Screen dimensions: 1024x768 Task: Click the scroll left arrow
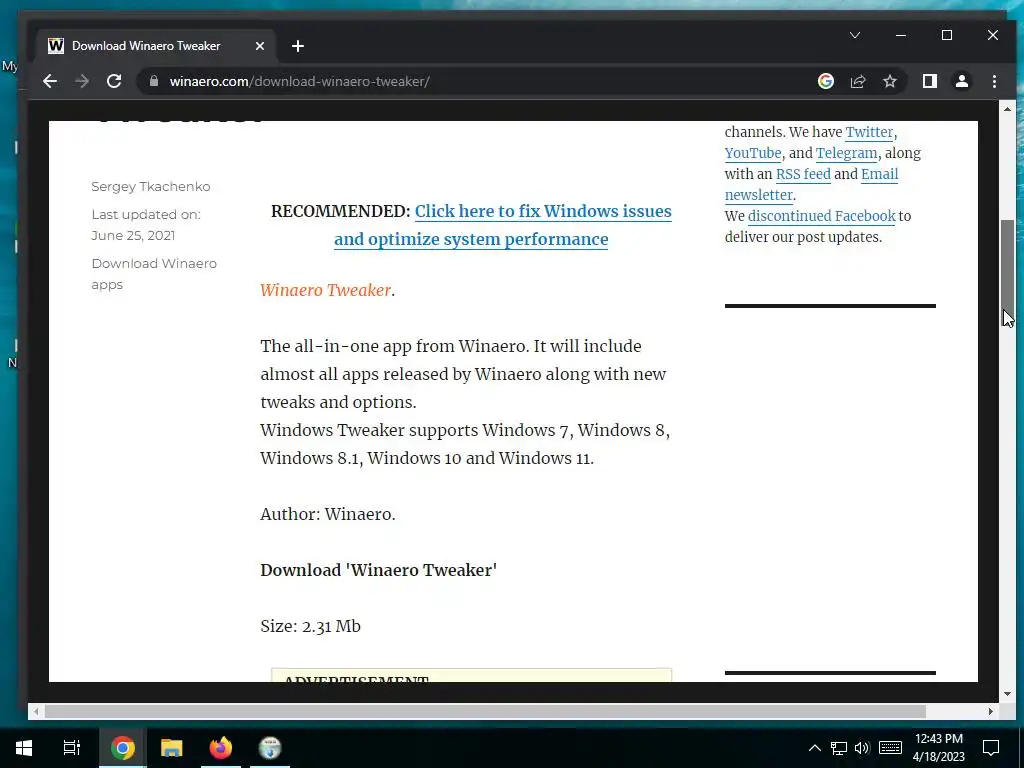(36, 711)
